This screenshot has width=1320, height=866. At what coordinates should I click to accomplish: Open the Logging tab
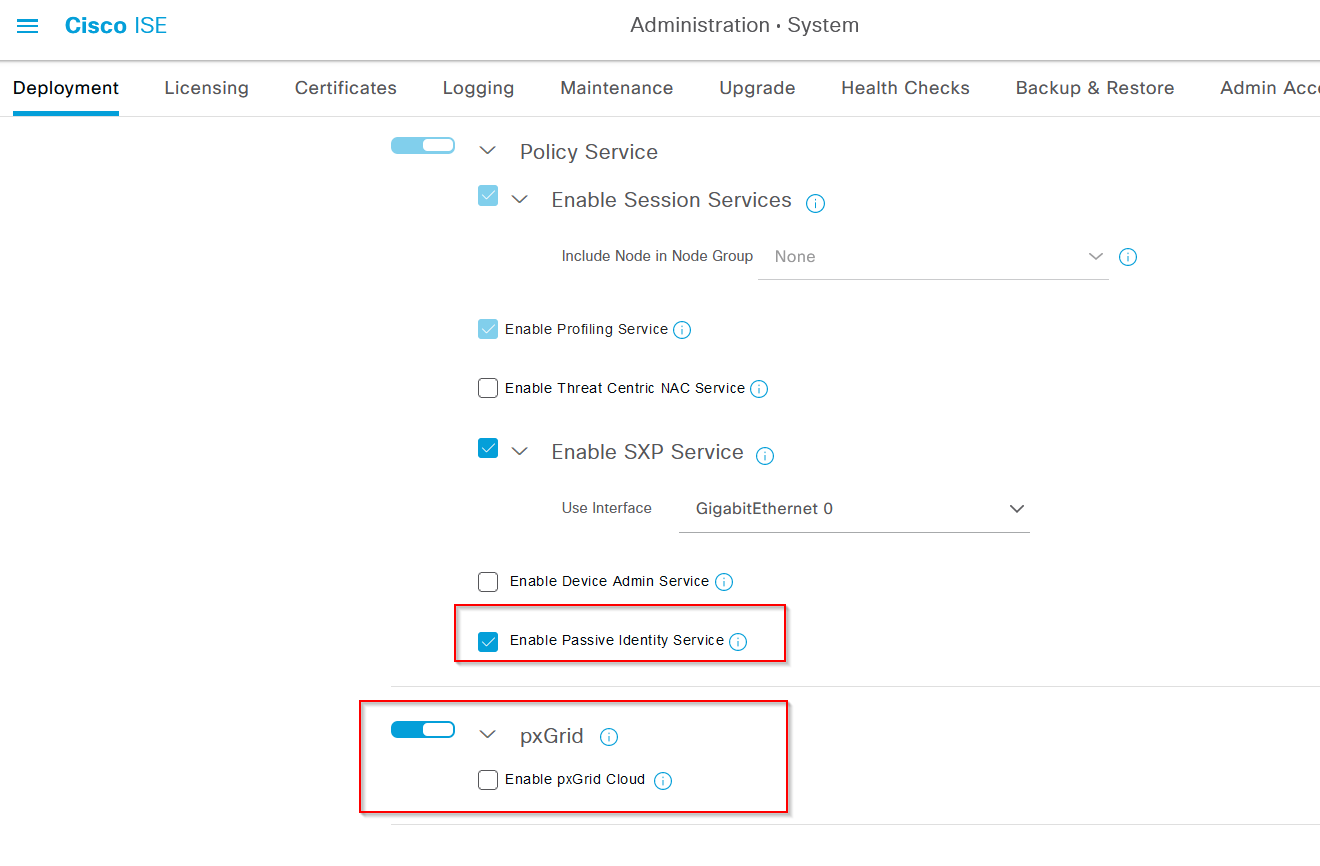click(478, 88)
